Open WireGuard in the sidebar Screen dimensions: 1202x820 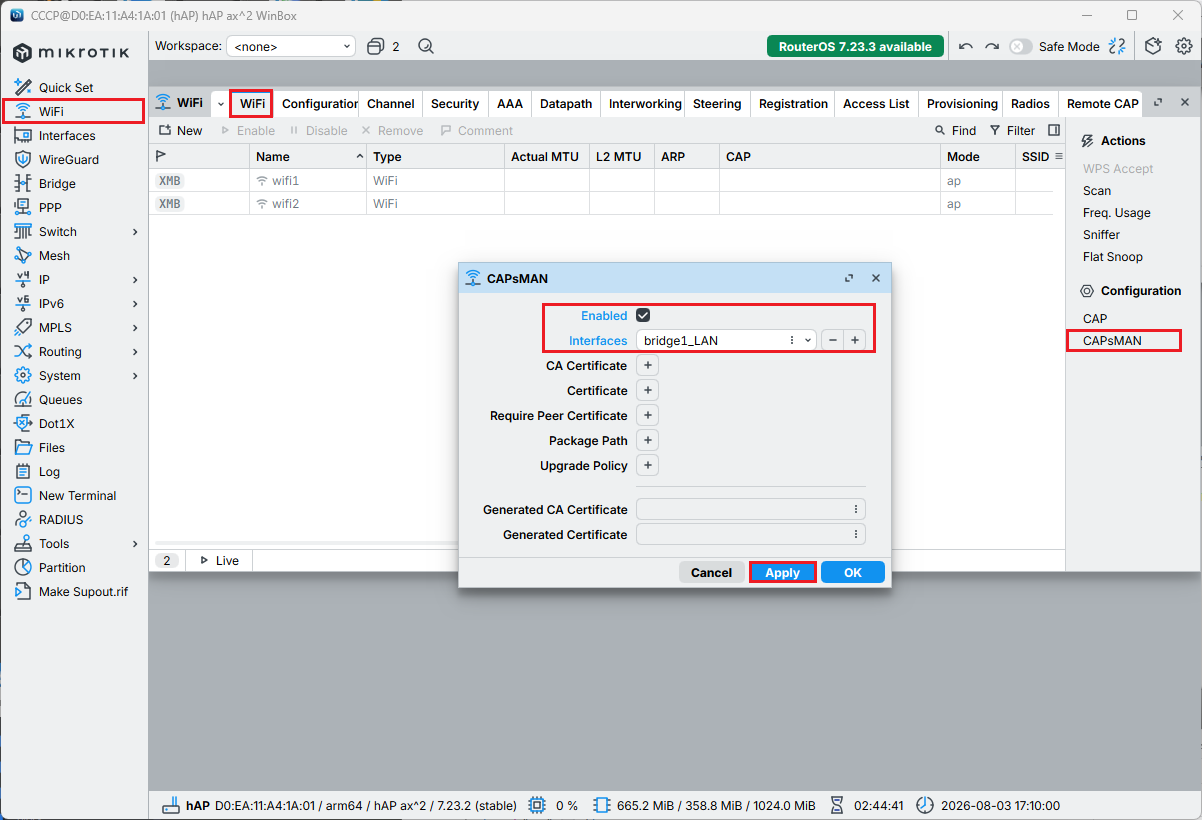point(69,160)
